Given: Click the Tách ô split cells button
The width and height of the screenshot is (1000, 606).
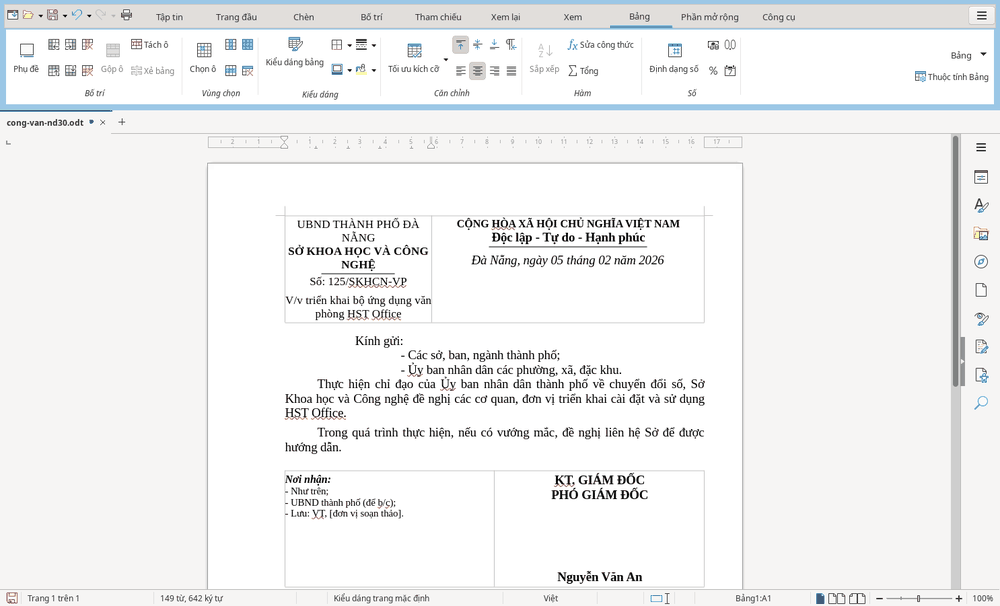Looking at the screenshot, I should click(150, 44).
